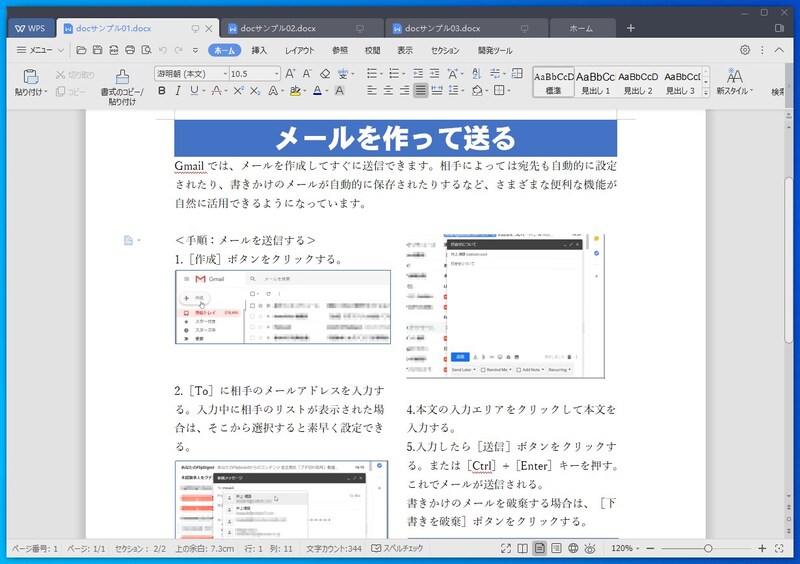Apply the 見出し 1 style
Screen dimensions: 800x564
point(596,82)
